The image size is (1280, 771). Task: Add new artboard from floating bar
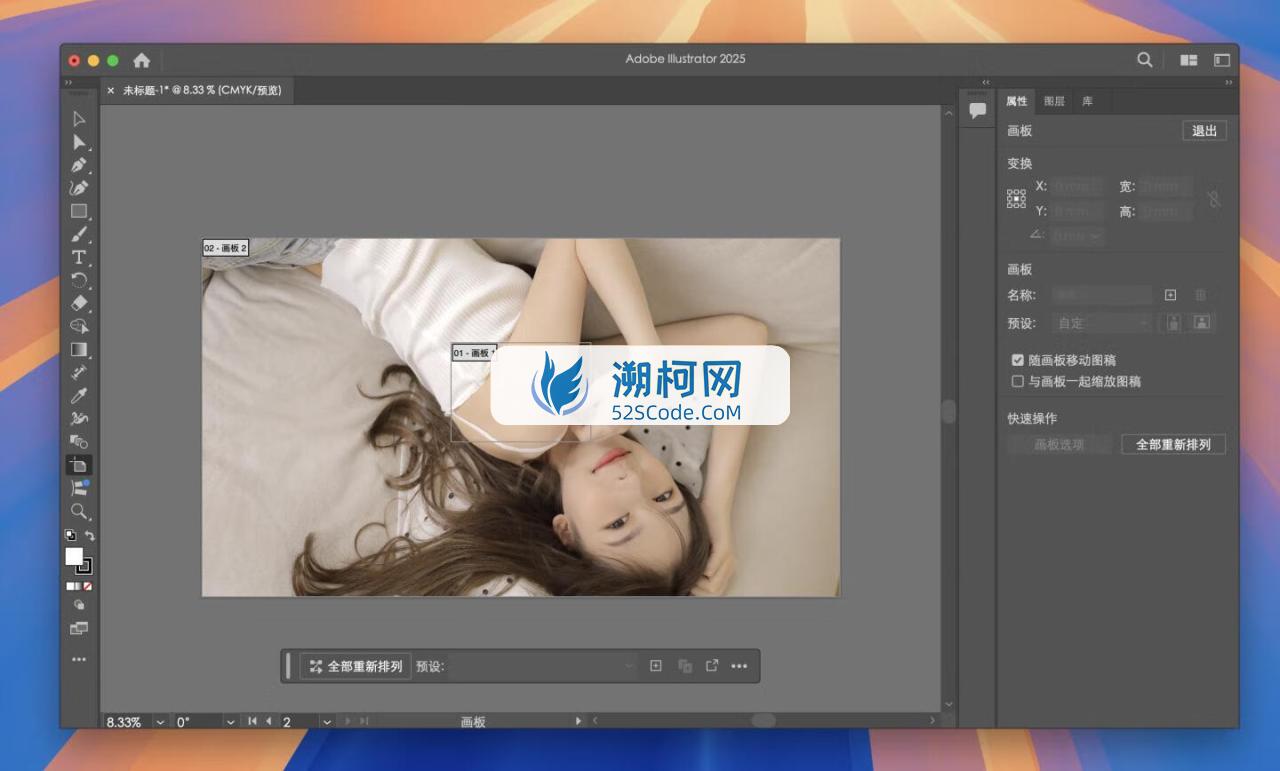tap(656, 666)
